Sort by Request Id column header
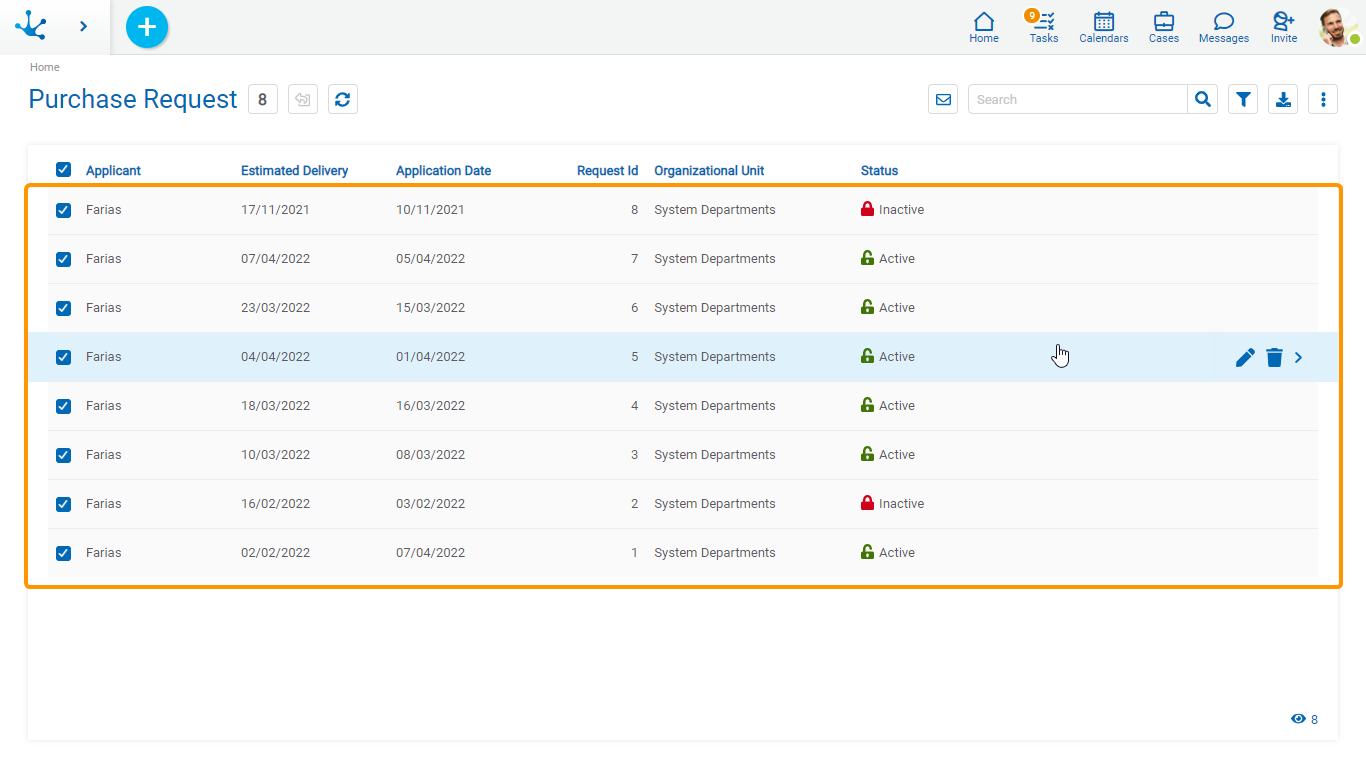 (x=607, y=171)
